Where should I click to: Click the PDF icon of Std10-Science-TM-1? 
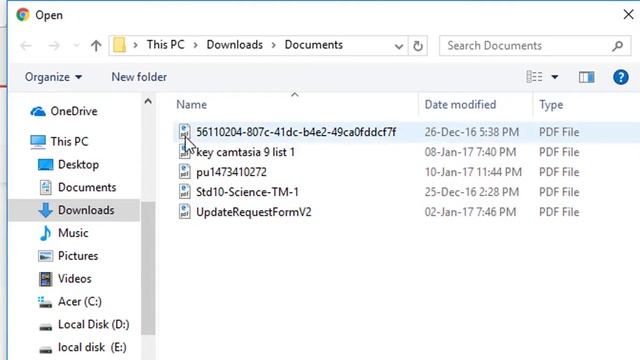[184, 191]
